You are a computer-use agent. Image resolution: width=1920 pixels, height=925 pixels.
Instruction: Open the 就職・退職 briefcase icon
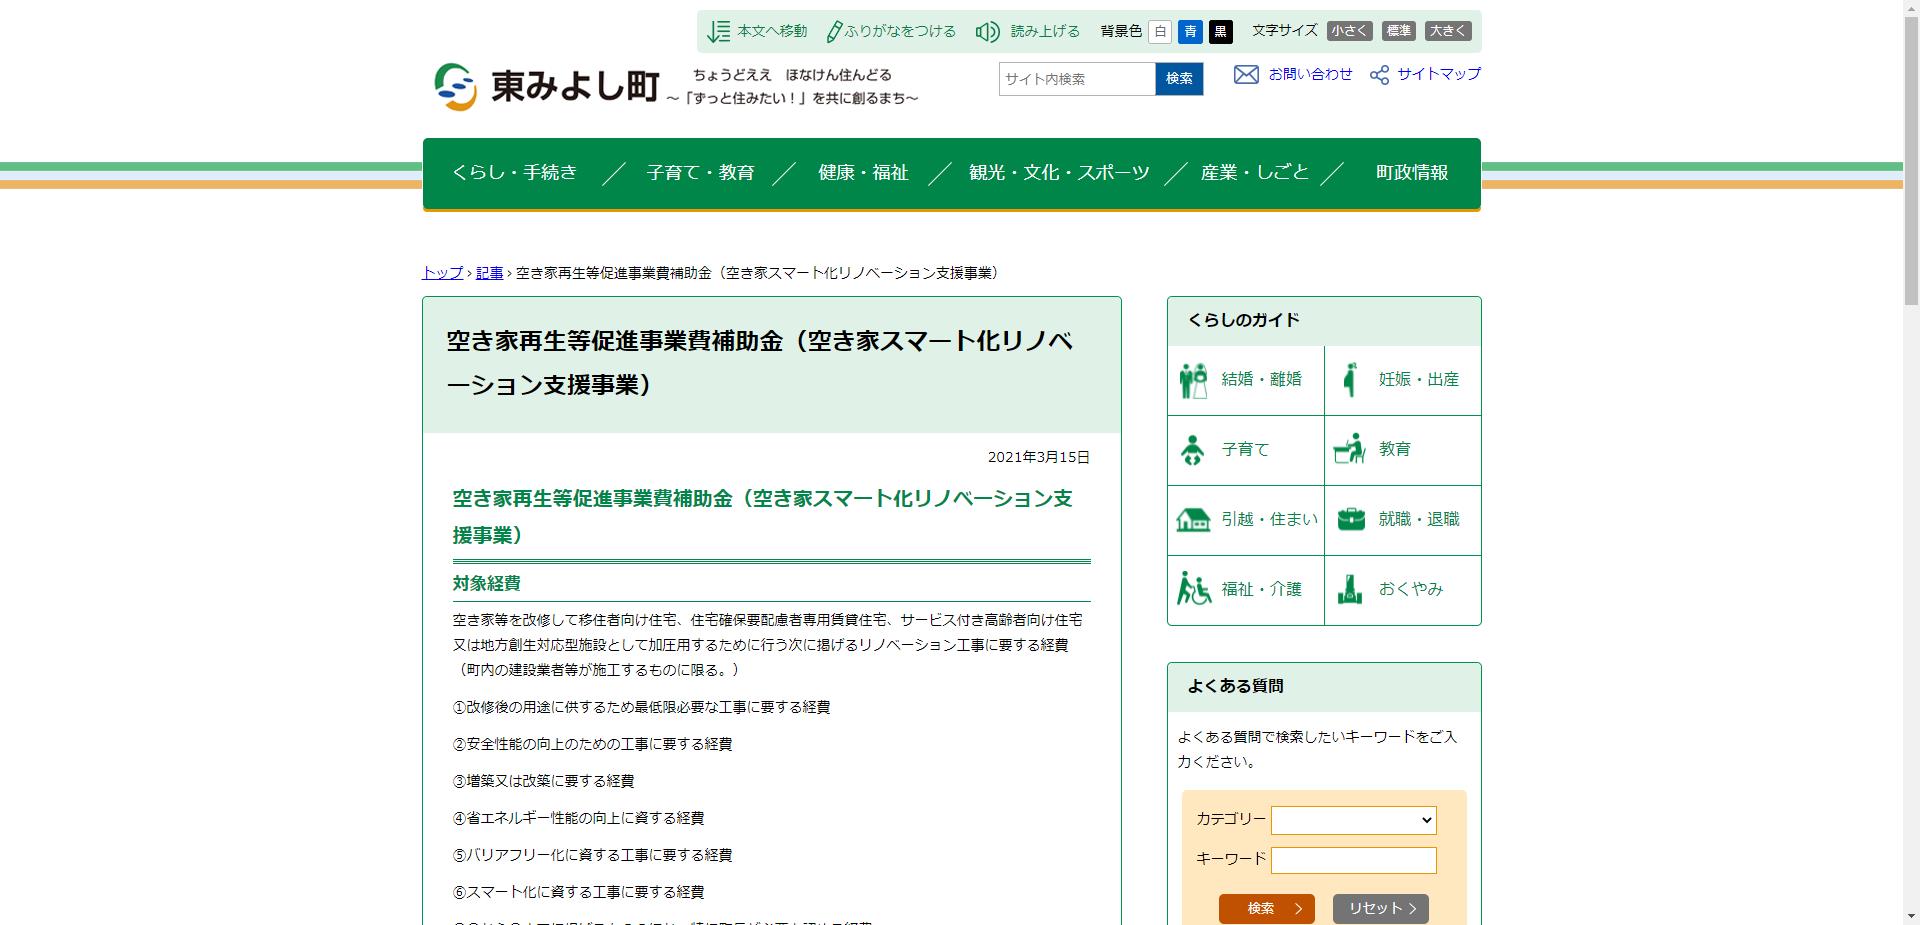pyautogui.click(x=1350, y=520)
